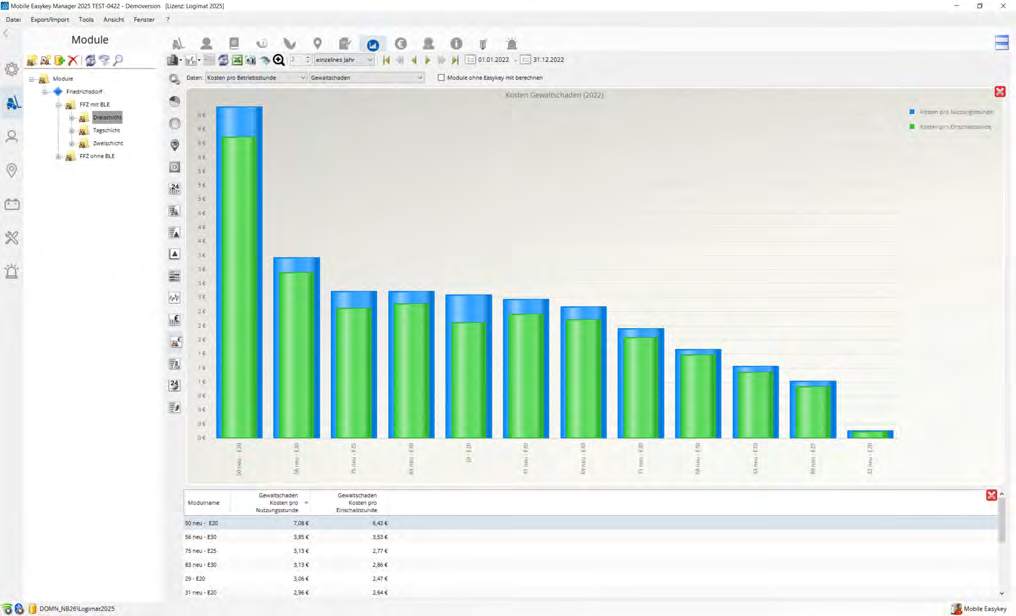The height and width of the screenshot is (616, 1016).
Task: Select the green legend color swatch
Action: pos(912,127)
